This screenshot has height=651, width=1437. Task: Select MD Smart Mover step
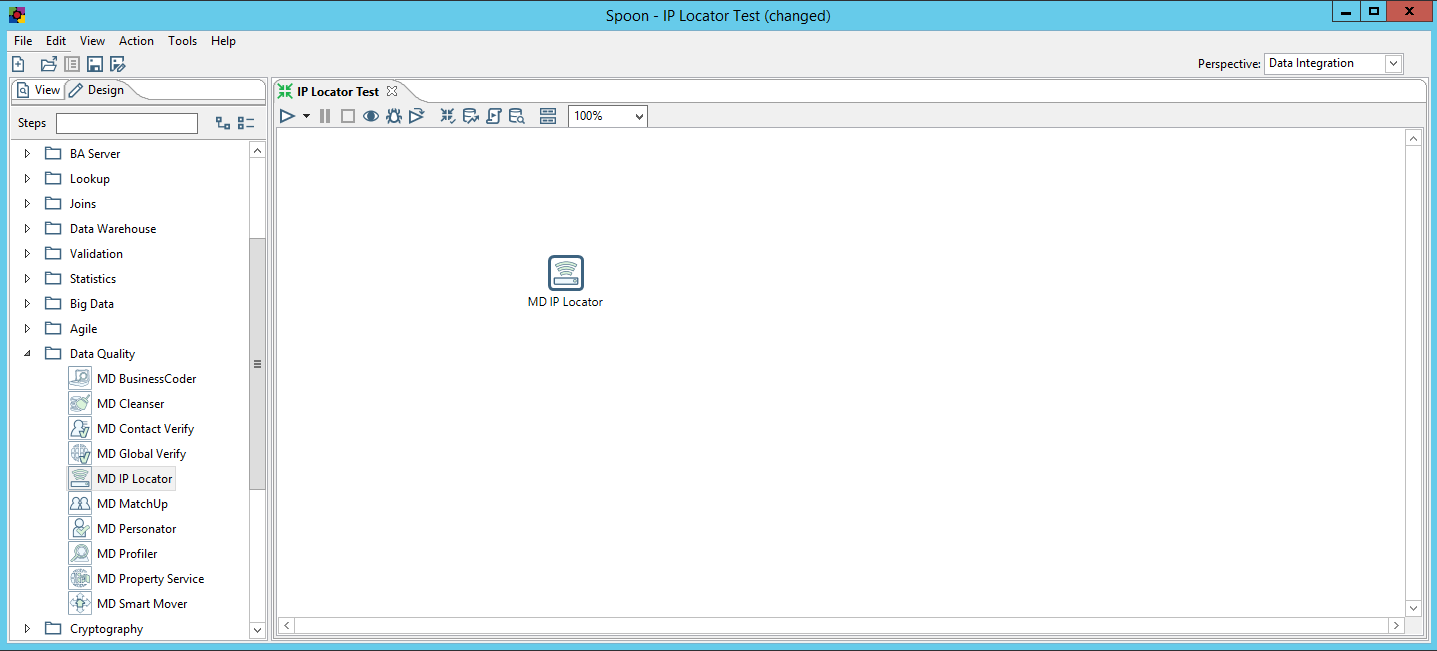(141, 604)
